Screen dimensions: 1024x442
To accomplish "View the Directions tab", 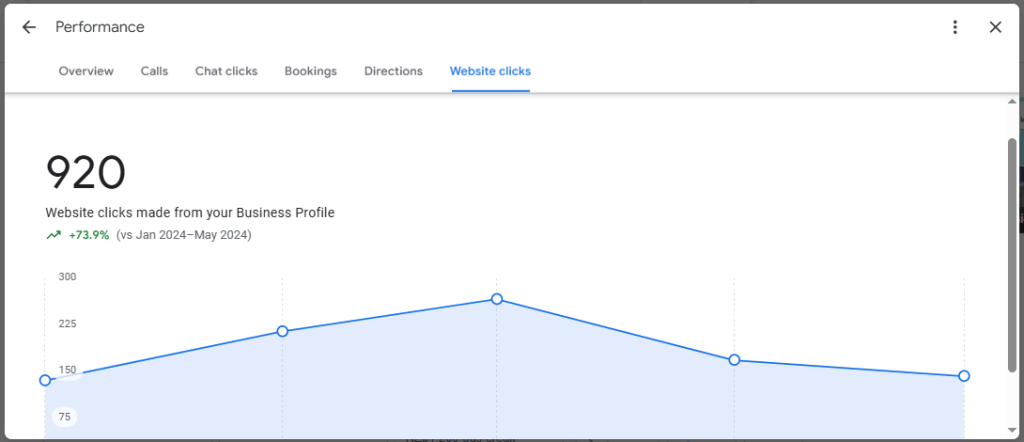I will 393,71.
